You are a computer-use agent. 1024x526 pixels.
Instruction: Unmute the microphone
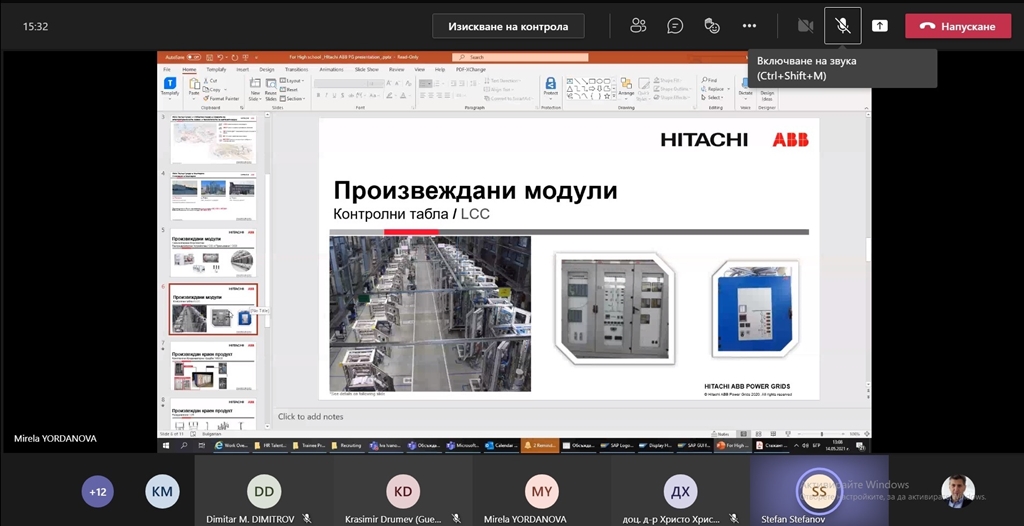[842, 26]
